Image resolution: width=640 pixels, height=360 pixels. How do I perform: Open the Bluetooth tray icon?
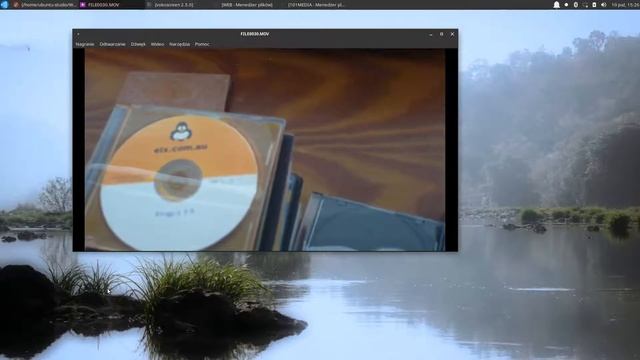pyautogui.click(x=576, y=5)
